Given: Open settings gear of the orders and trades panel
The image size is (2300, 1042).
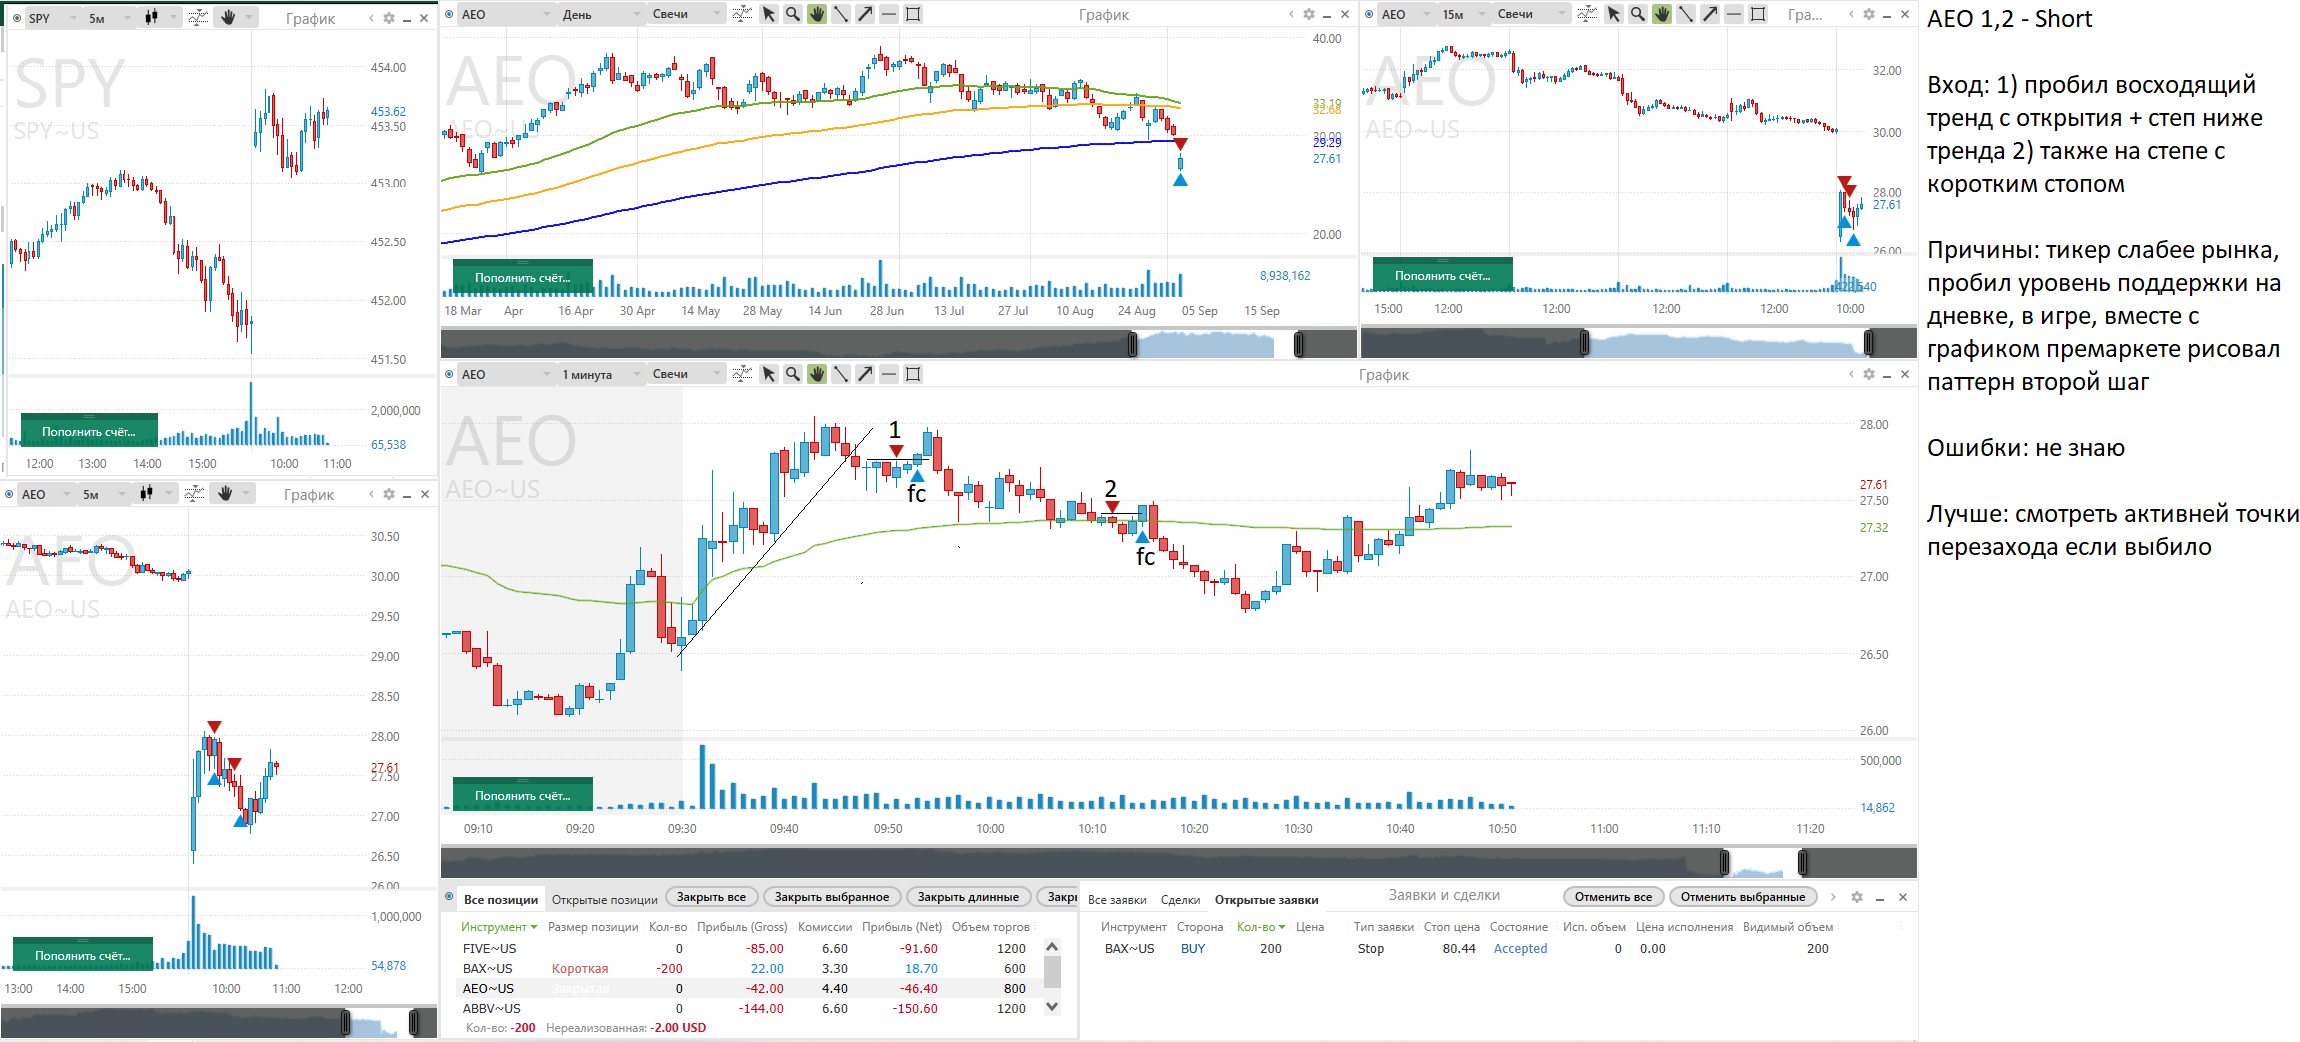Looking at the screenshot, I should [x=1857, y=897].
